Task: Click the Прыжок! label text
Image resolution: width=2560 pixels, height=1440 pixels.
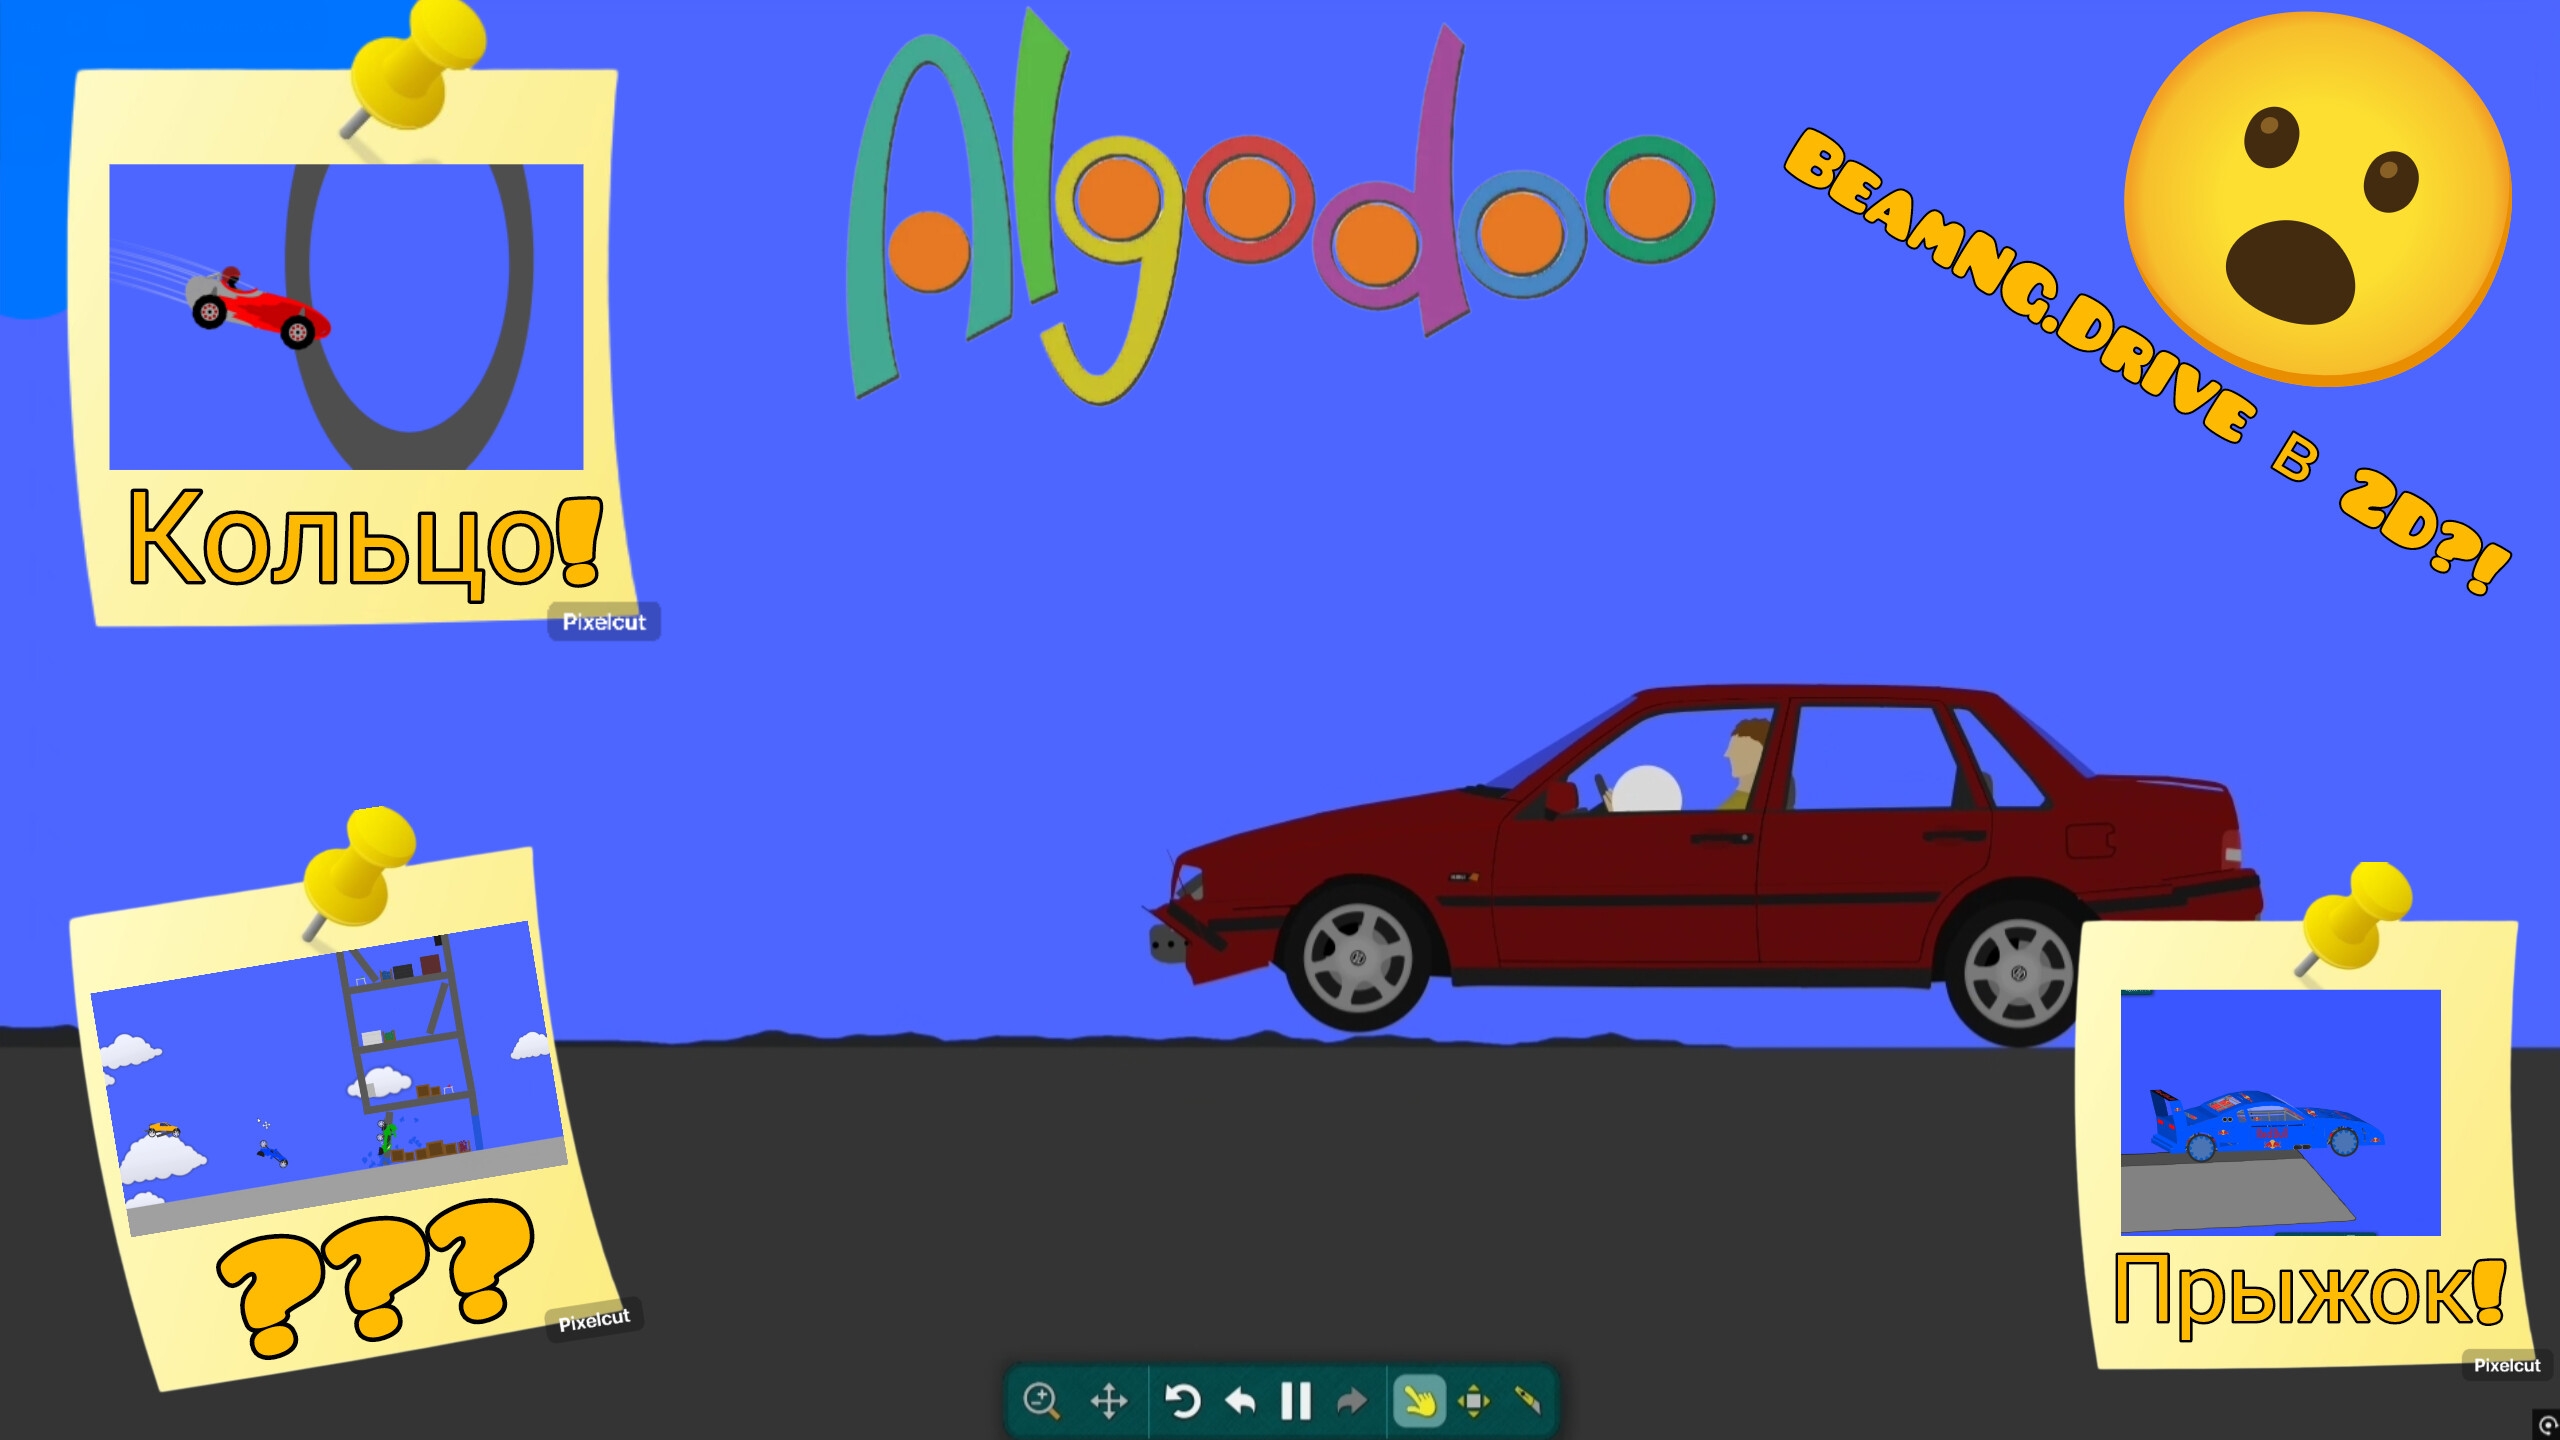Action: point(2308,1292)
